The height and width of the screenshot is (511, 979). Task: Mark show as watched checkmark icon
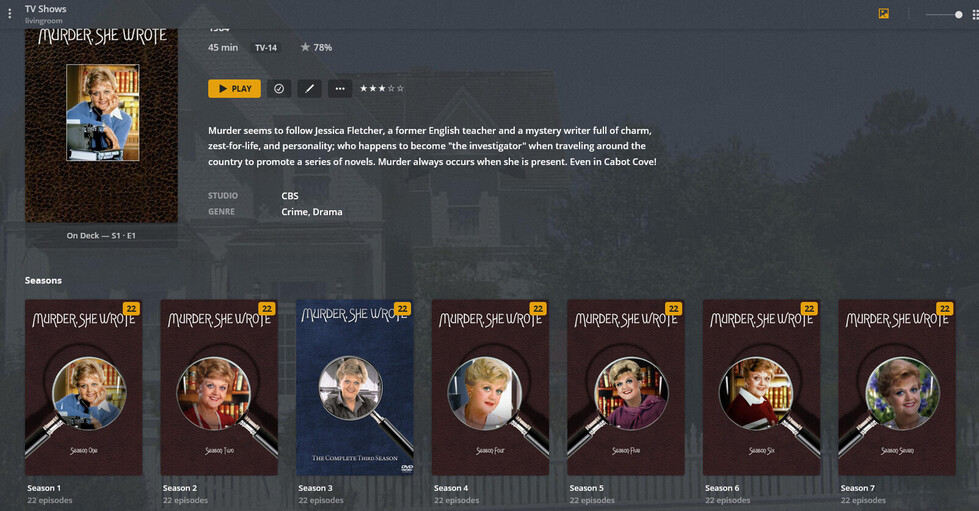coord(279,89)
